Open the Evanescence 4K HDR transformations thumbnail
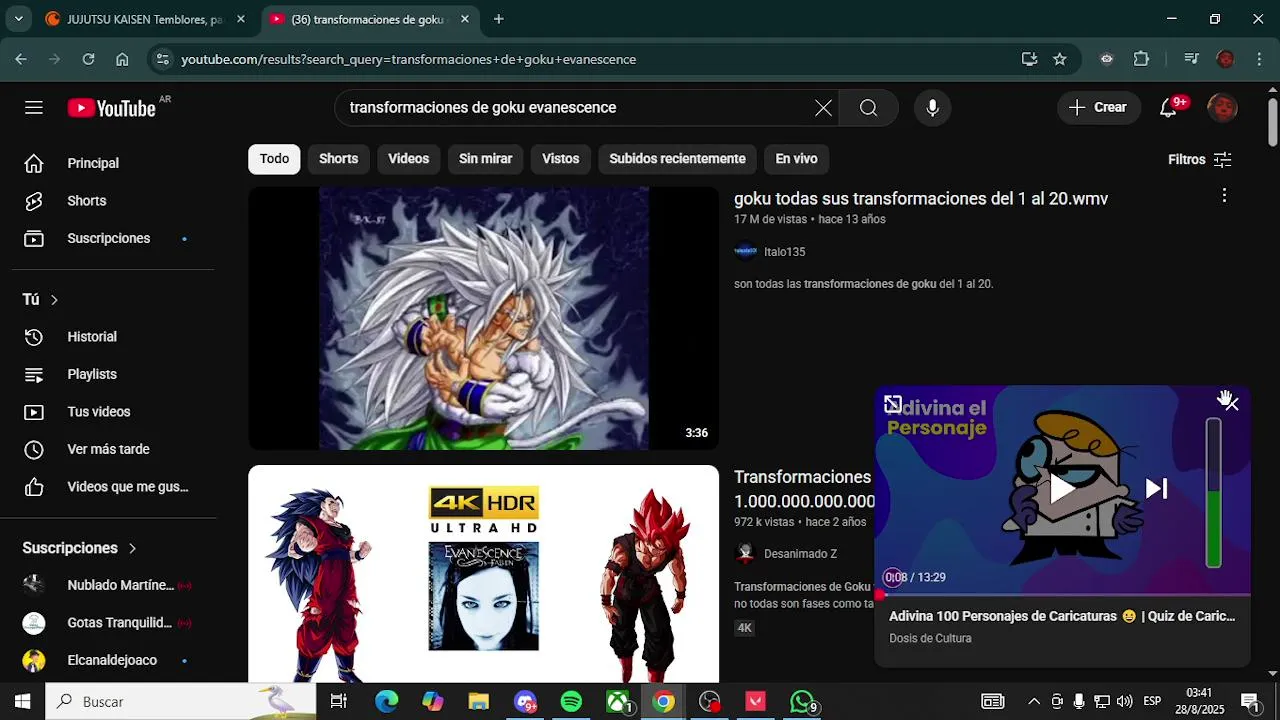Viewport: 1280px width, 720px height. coord(483,574)
